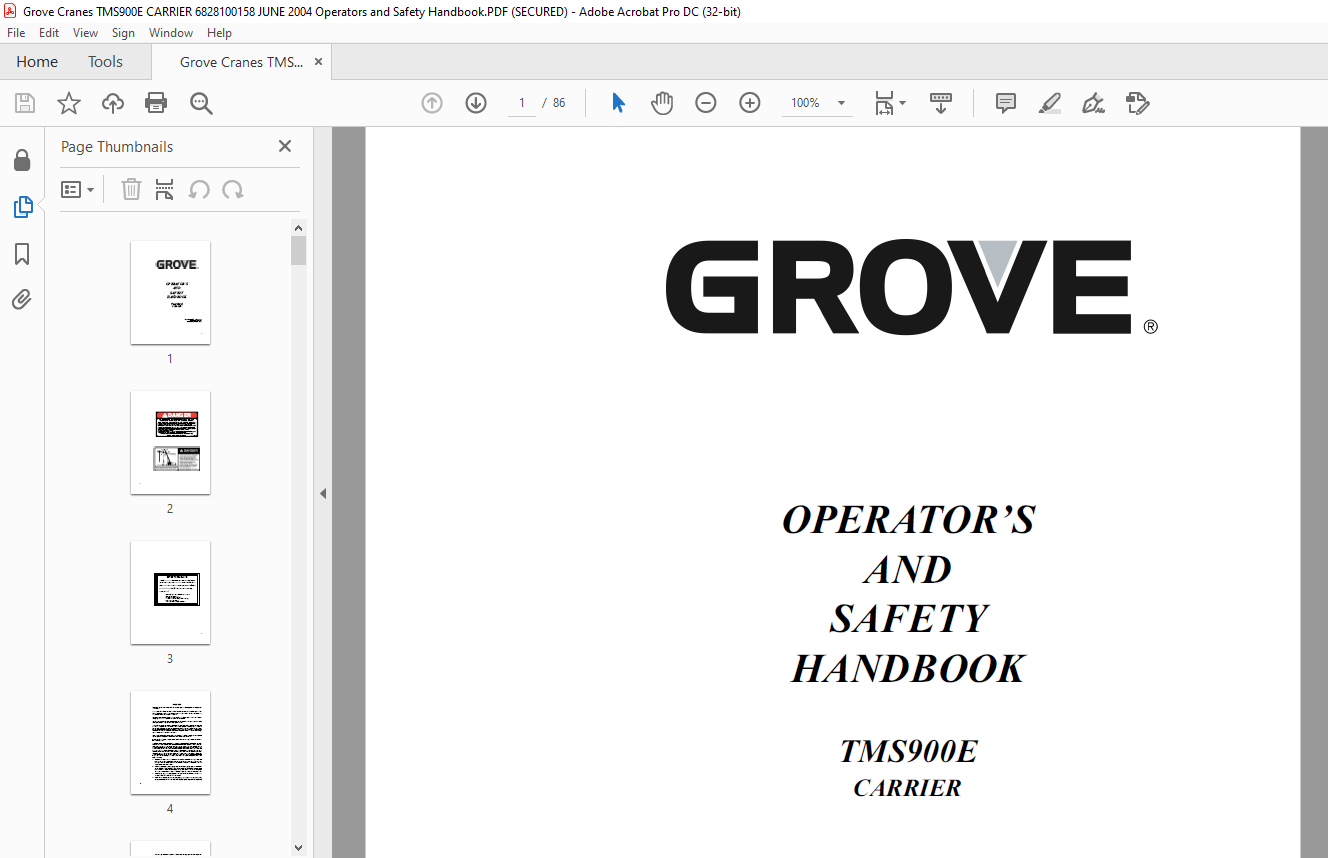Add a sticky note comment
Viewport: 1328px width, 858px height.
[x=1006, y=103]
